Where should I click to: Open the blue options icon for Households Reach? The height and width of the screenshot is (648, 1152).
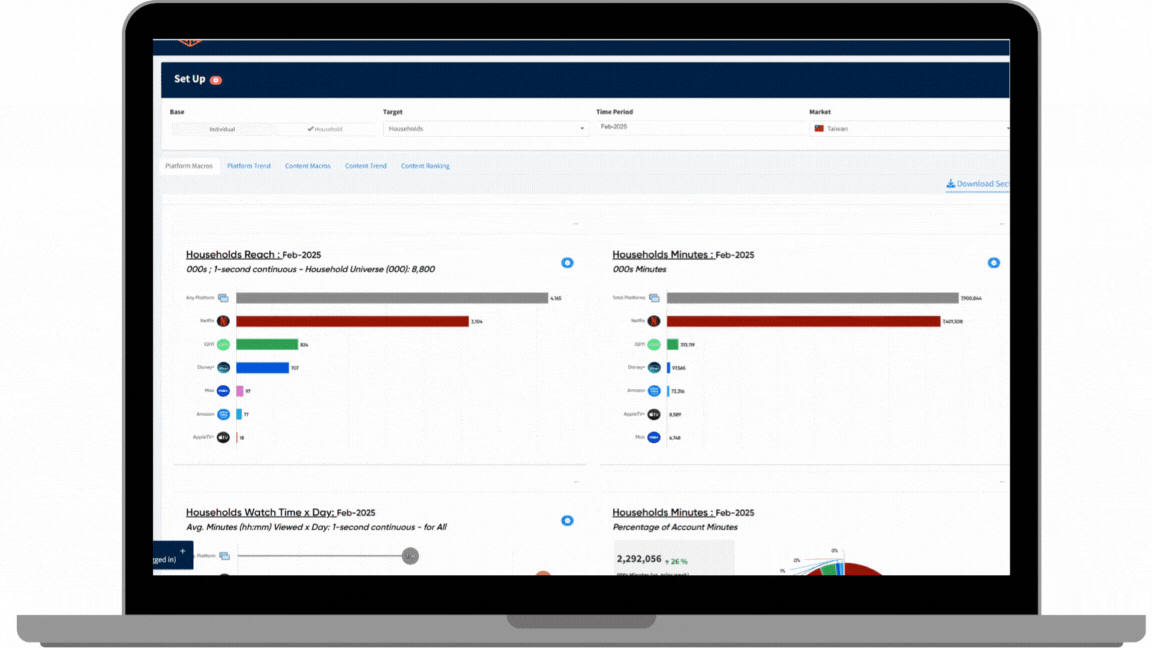click(567, 262)
